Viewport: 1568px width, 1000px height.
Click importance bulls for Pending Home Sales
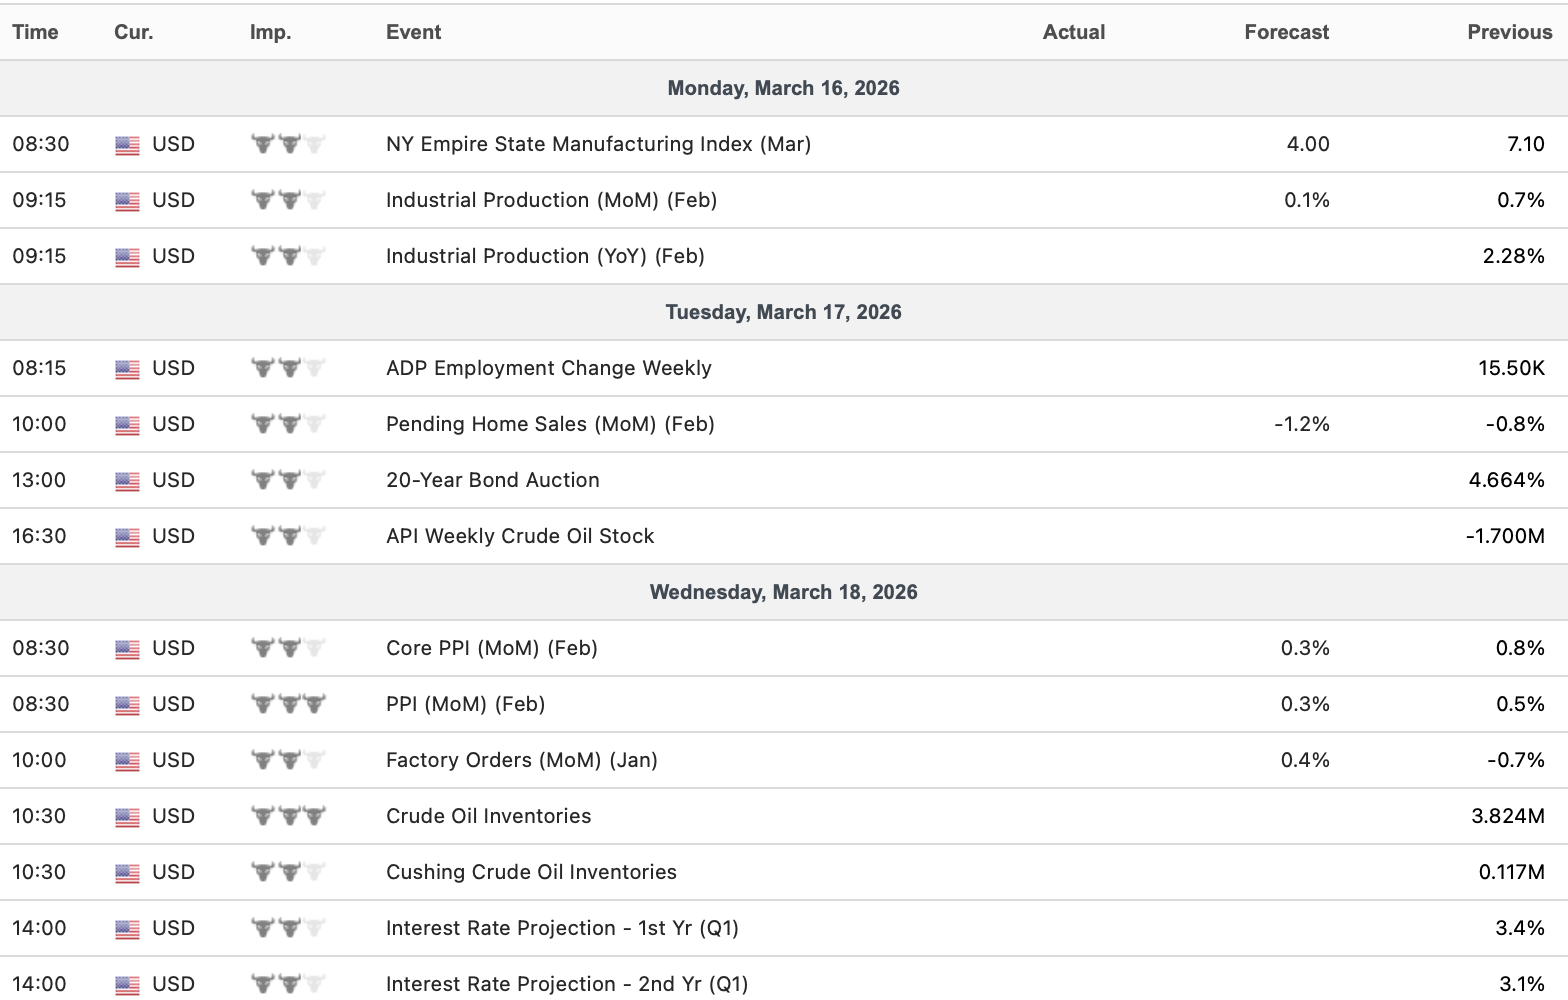pos(288,425)
